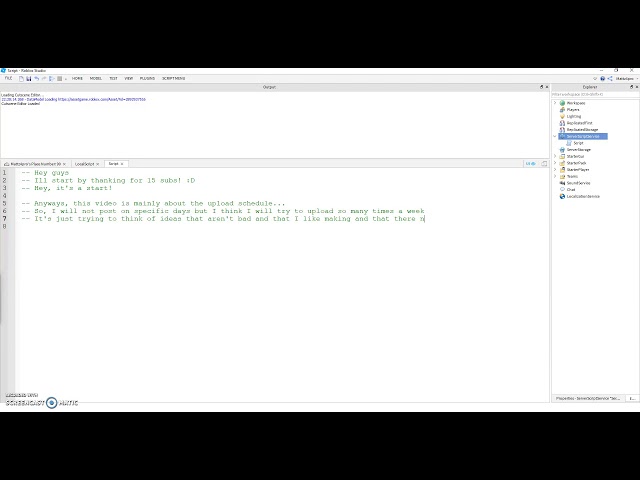Switch to the HOME ribbon tab
This screenshot has height=480, width=640.
click(77, 78)
